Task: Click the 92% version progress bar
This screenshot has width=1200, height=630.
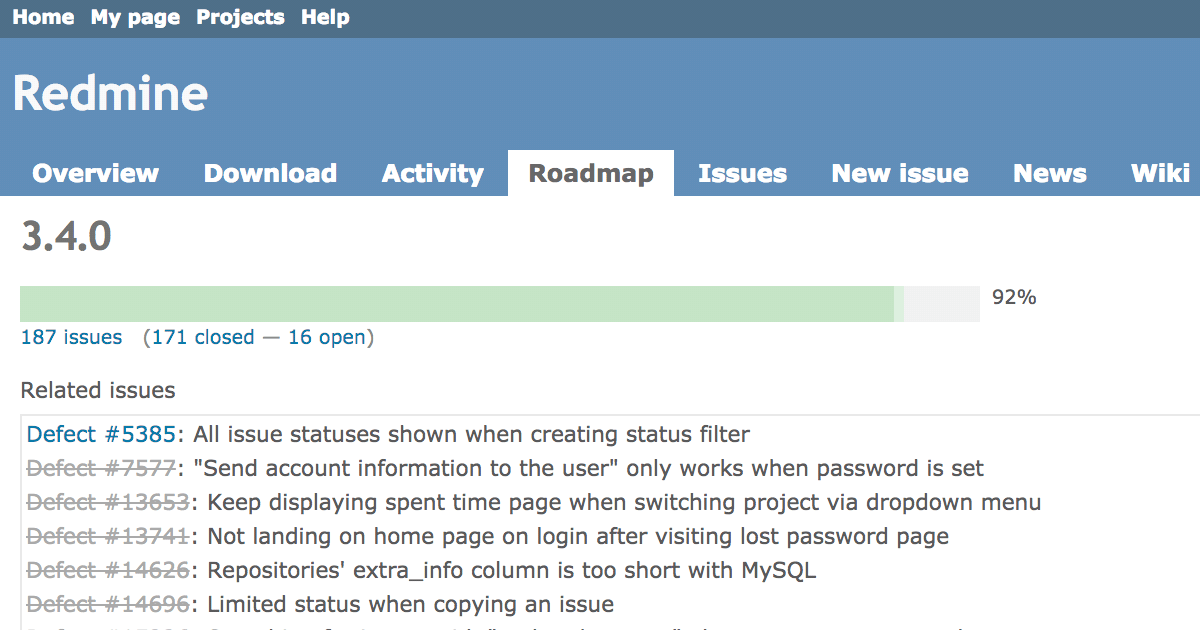Action: click(499, 304)
